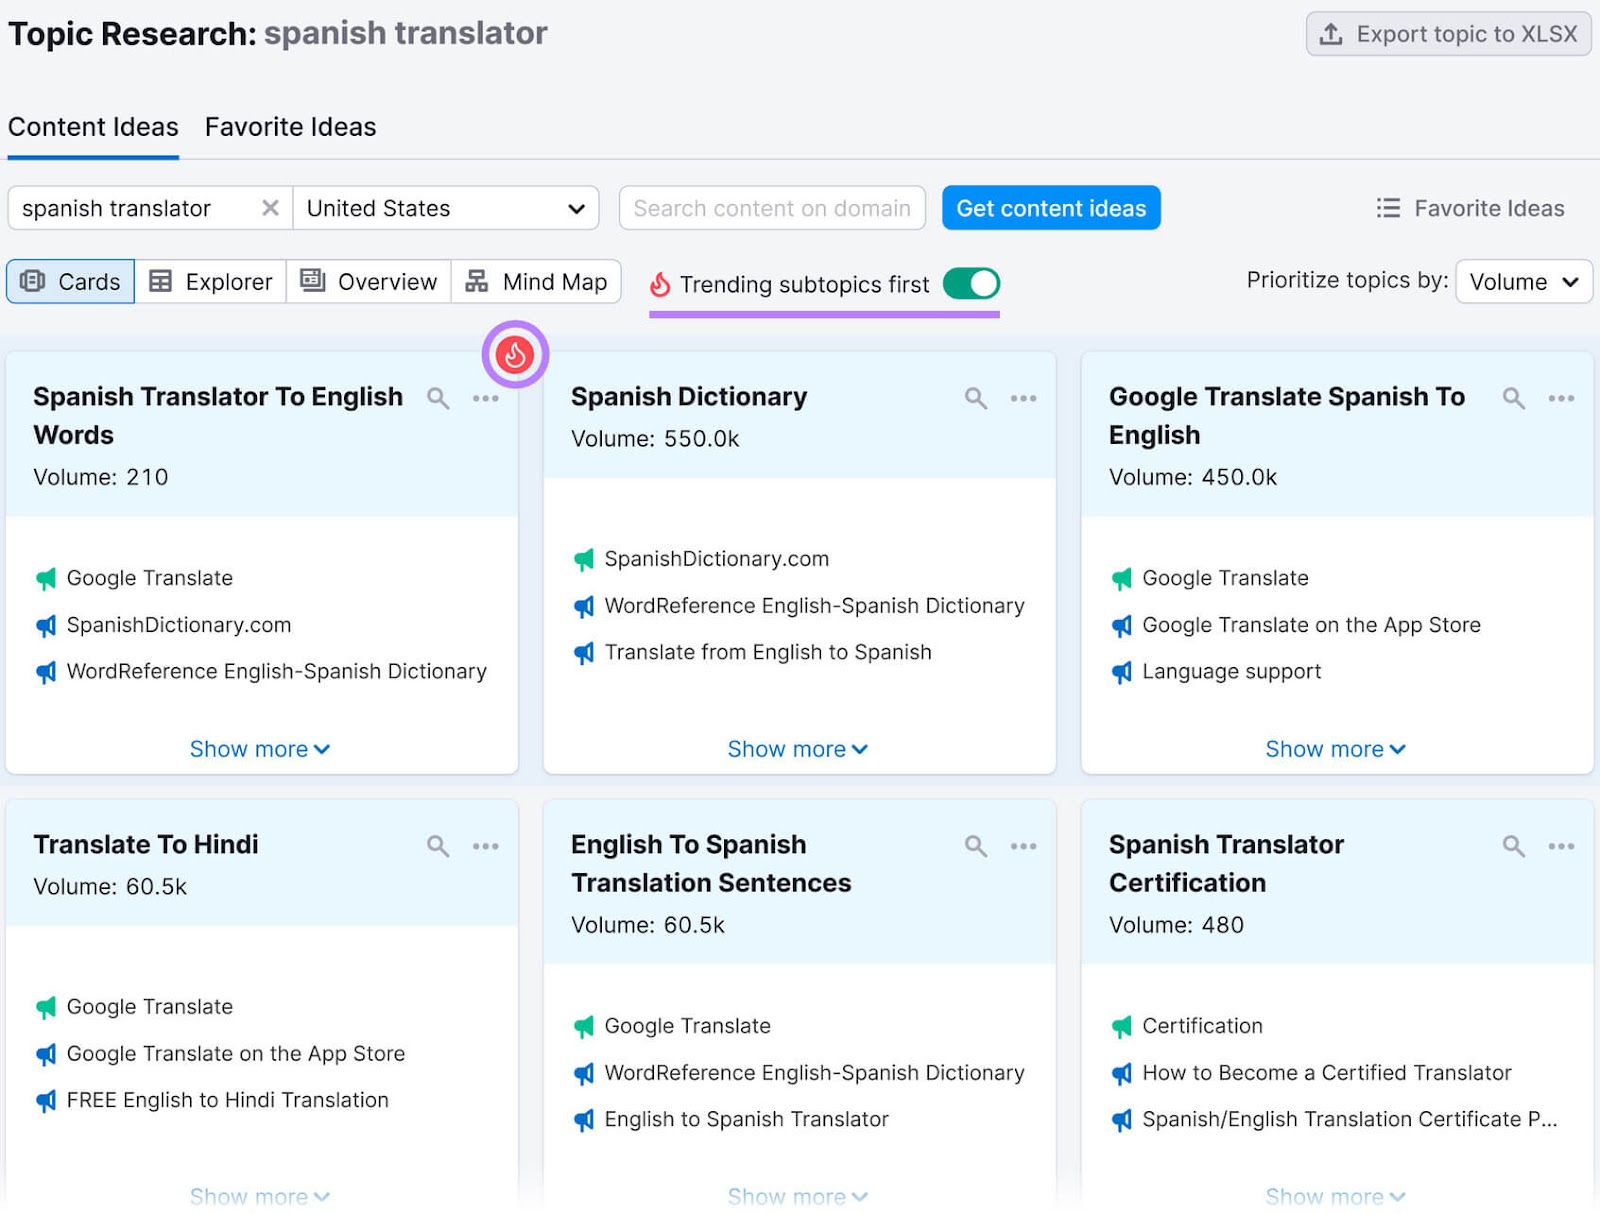Viewport: 1600px width, 1214px height.
Task: Open the Prioritize topics by Volume dropdown
Action: pyautogui.click(x=1523, y=282)
